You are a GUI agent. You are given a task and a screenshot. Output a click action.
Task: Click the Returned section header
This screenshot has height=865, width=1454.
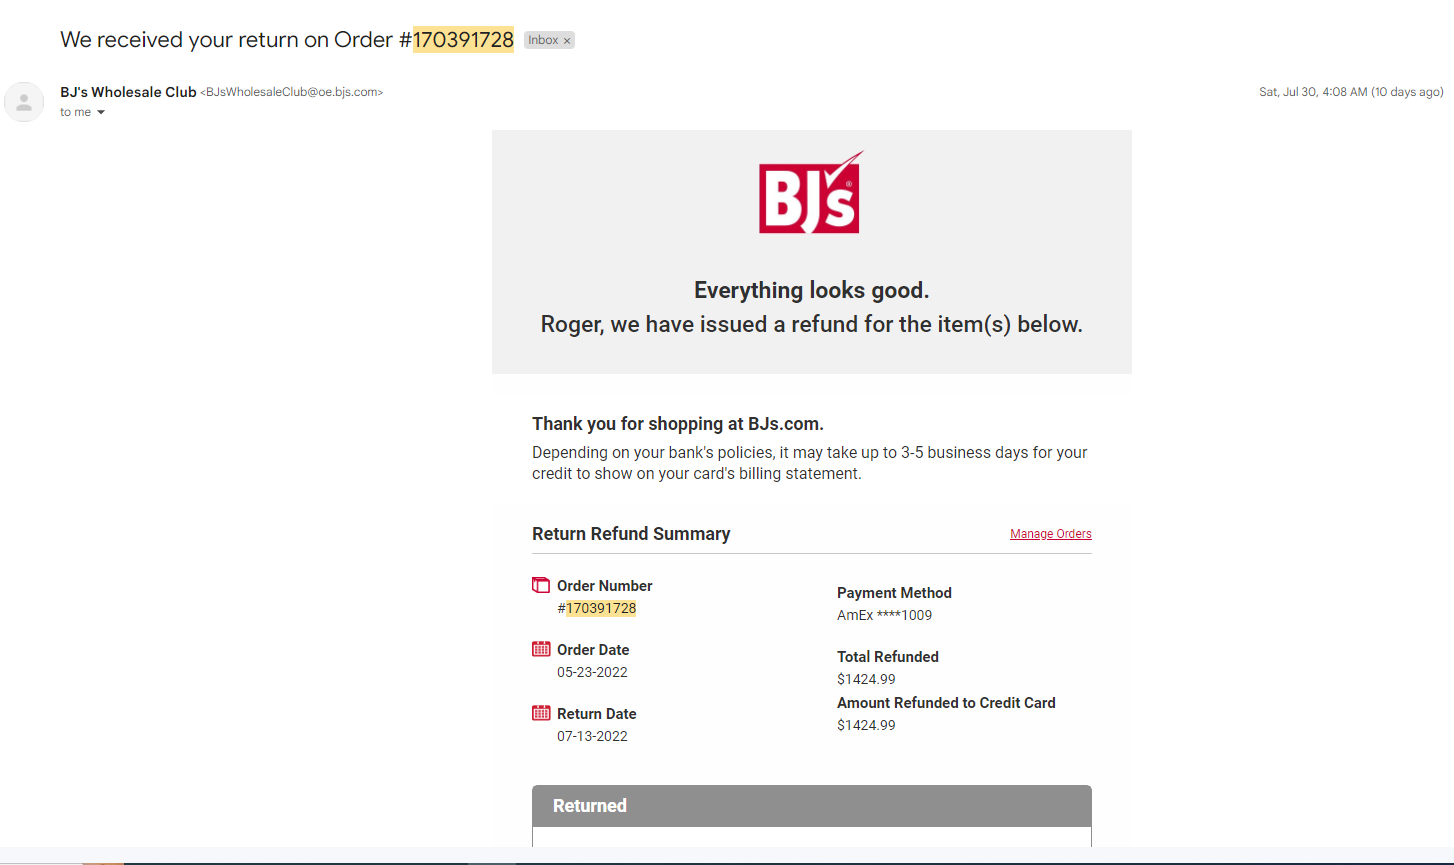pos(812,806)
